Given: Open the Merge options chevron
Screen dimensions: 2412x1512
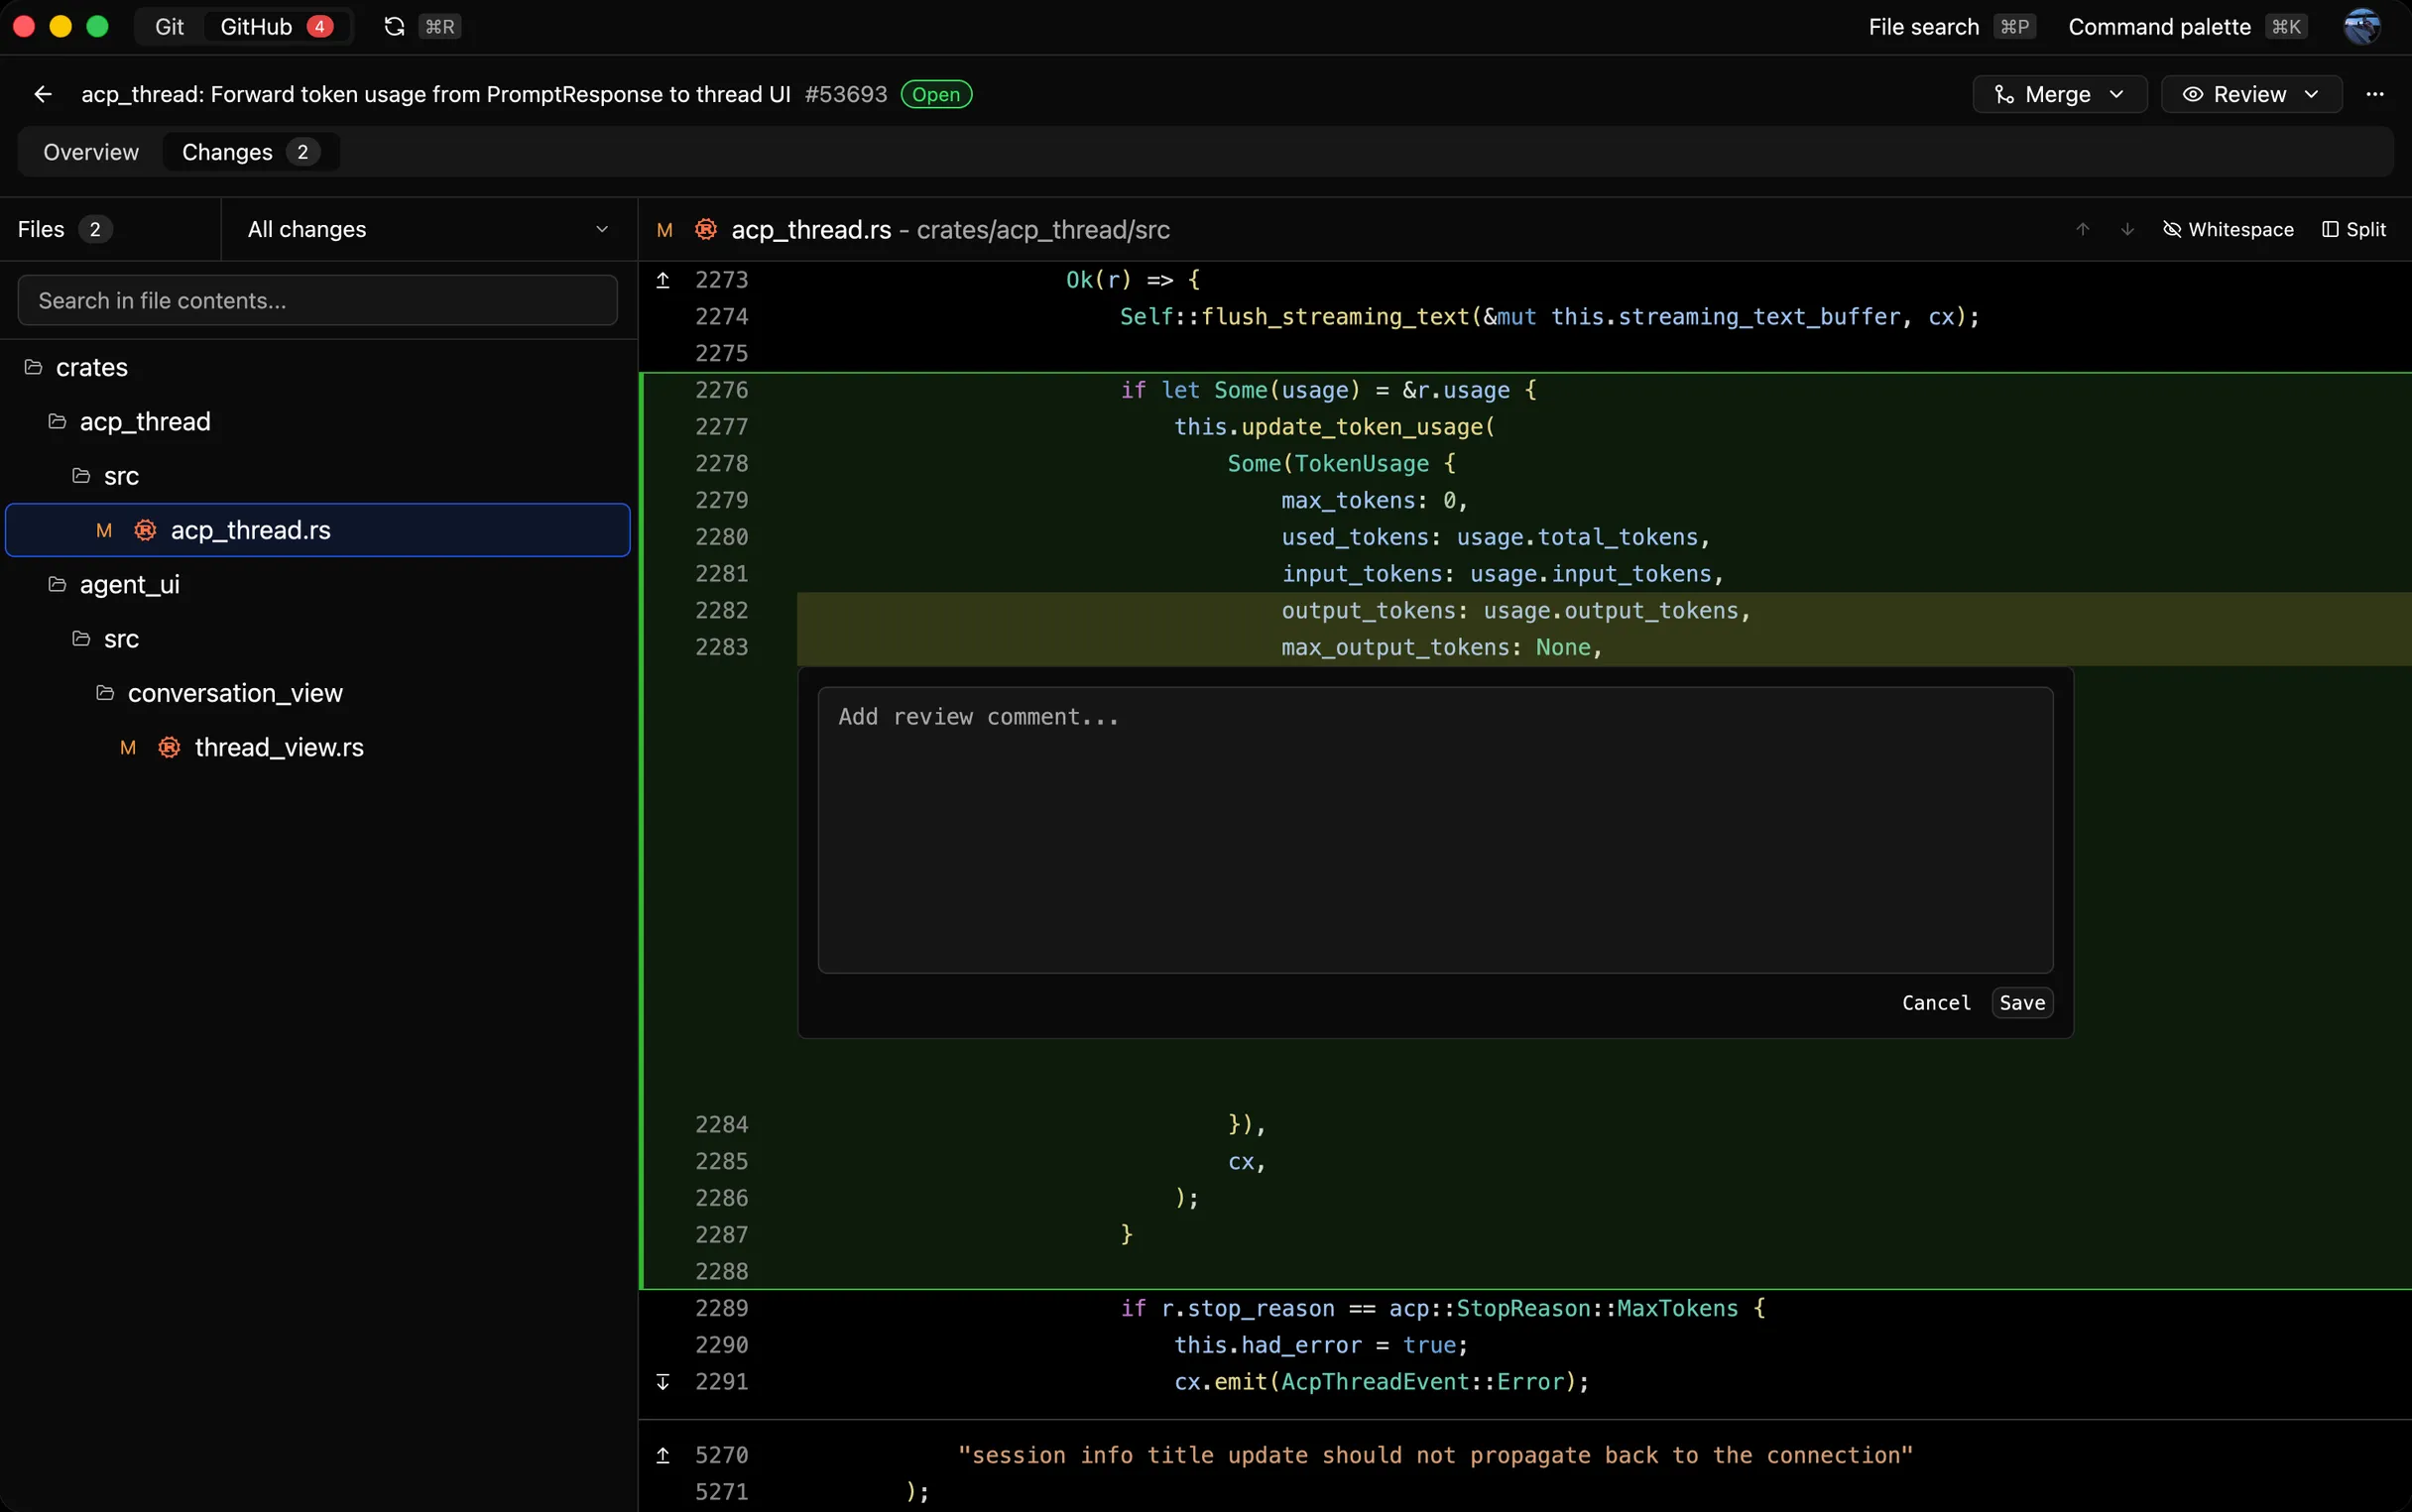Looking at the screenshot, I should pos(2117,94).
